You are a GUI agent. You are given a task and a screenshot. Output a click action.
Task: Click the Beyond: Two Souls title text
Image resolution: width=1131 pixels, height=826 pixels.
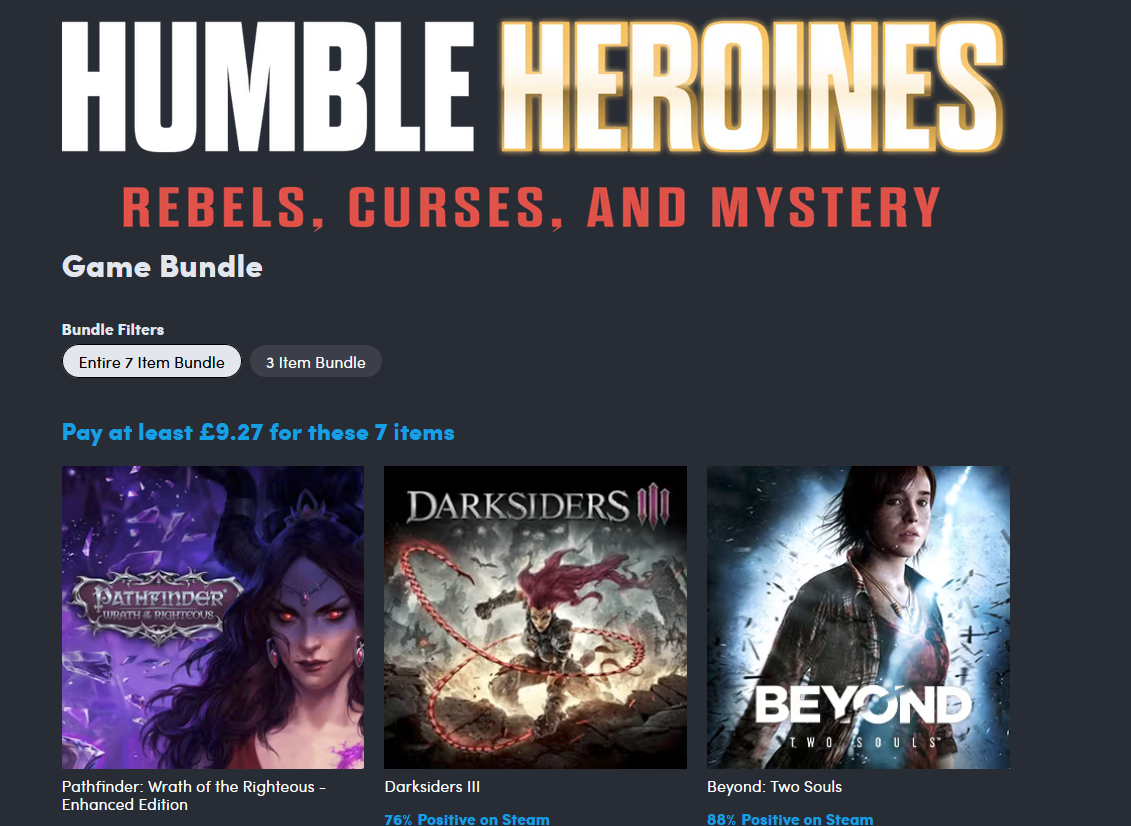tap(775, 787)
